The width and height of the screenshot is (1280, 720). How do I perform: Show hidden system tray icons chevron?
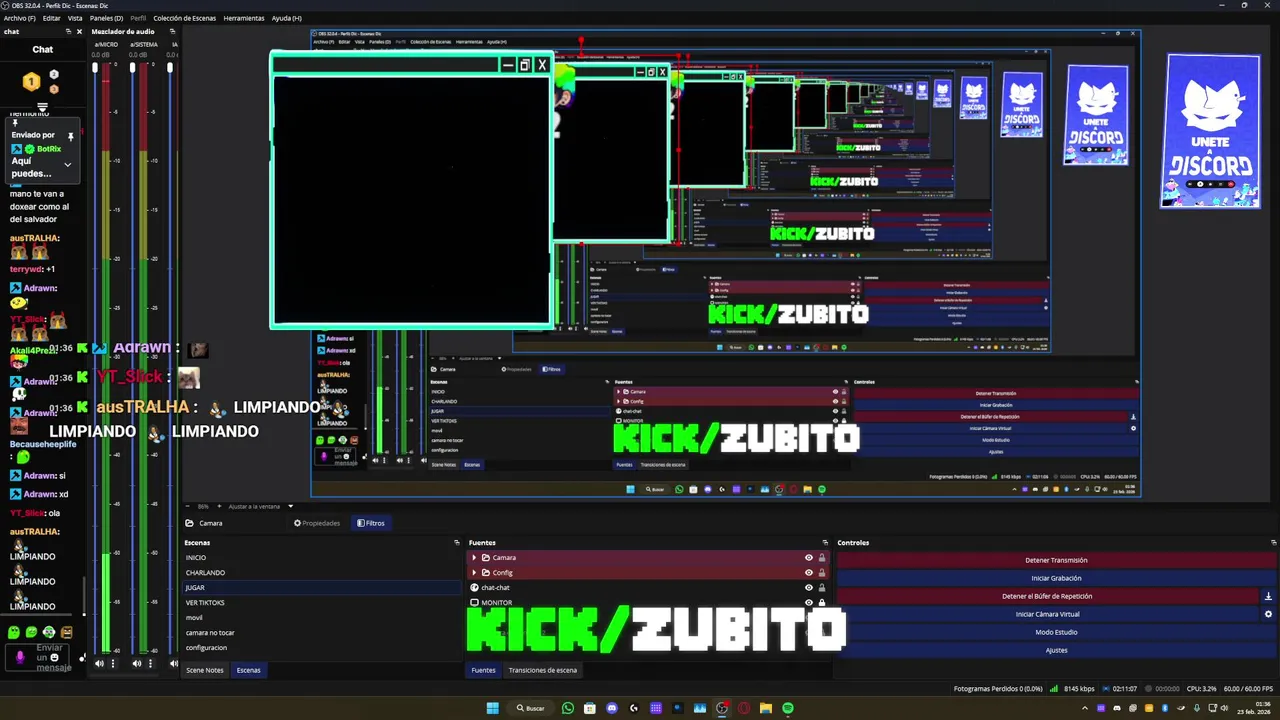point(1085,708)
